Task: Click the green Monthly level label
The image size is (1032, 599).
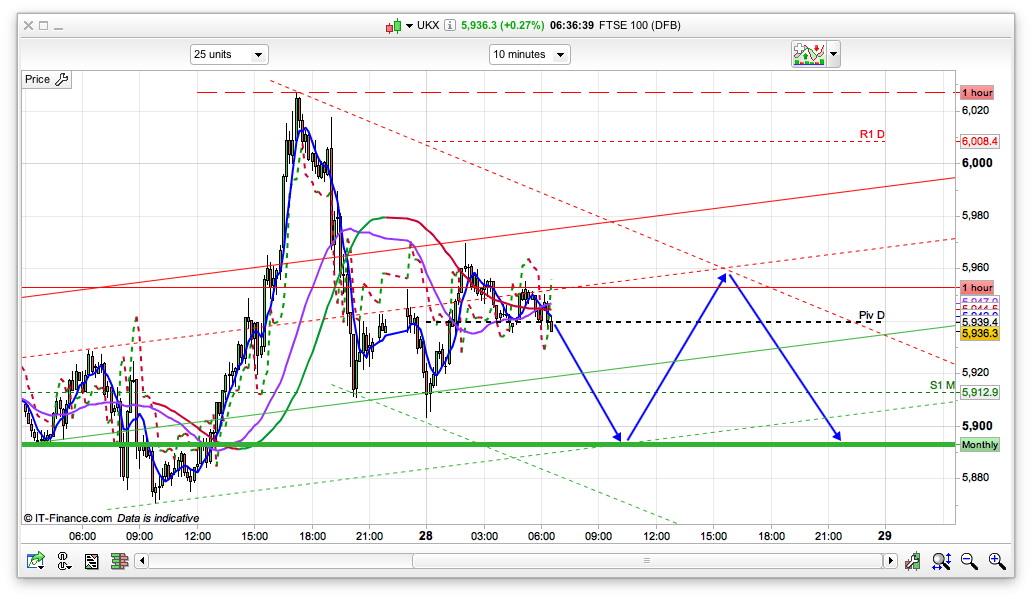Action: 979,444
